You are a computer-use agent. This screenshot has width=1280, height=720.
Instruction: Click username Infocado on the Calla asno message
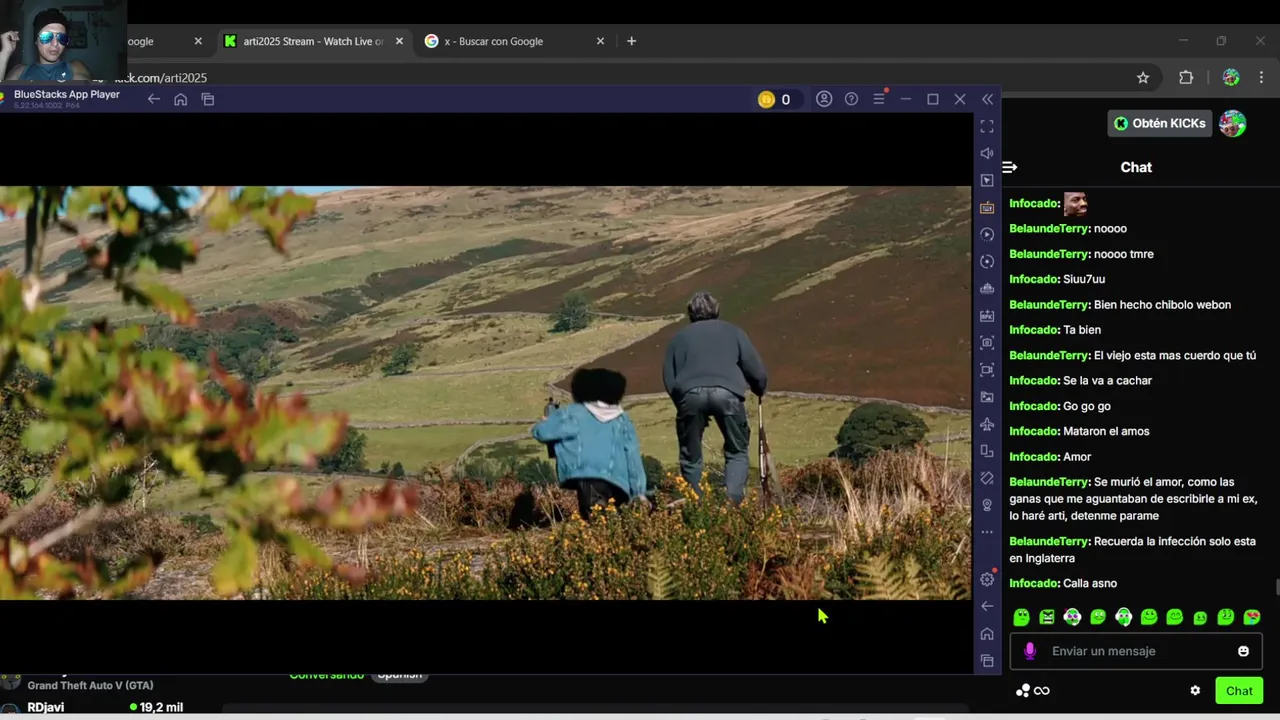[x=1034, y=583]
